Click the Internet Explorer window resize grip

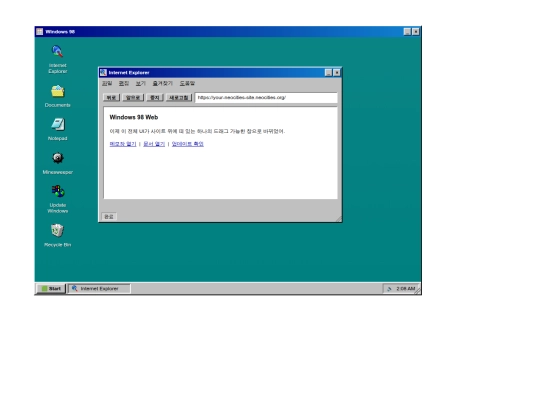[338, 219]
